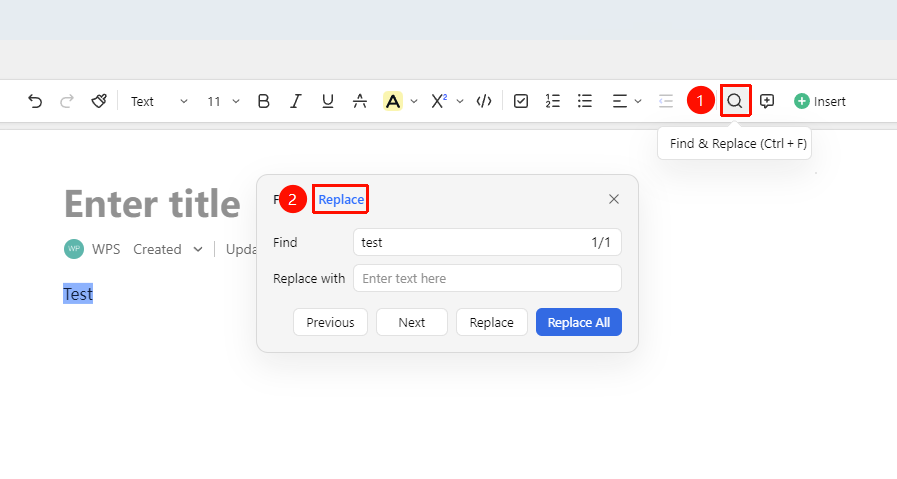Create a numbered list
The height and width of the screenshot is (479, 897).
[x=553, y=101]
